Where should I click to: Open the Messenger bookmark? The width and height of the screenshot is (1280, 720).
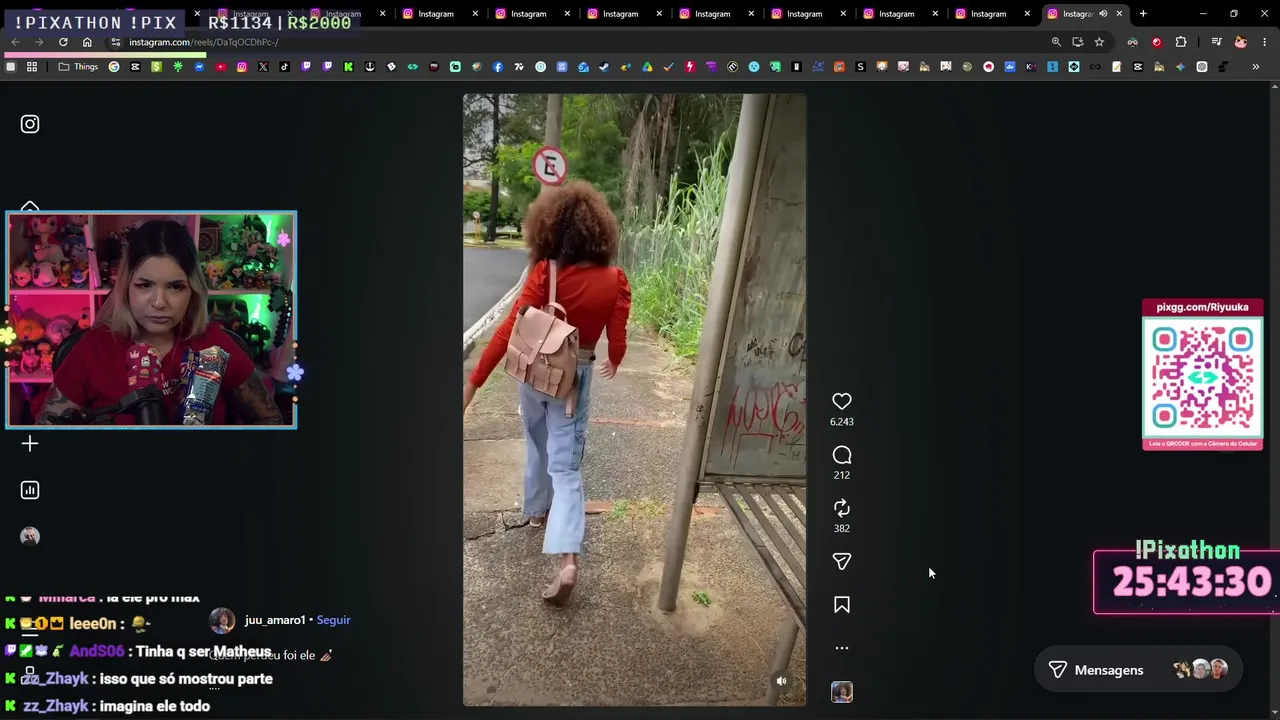pyautogui.click(x=199, y=67)
